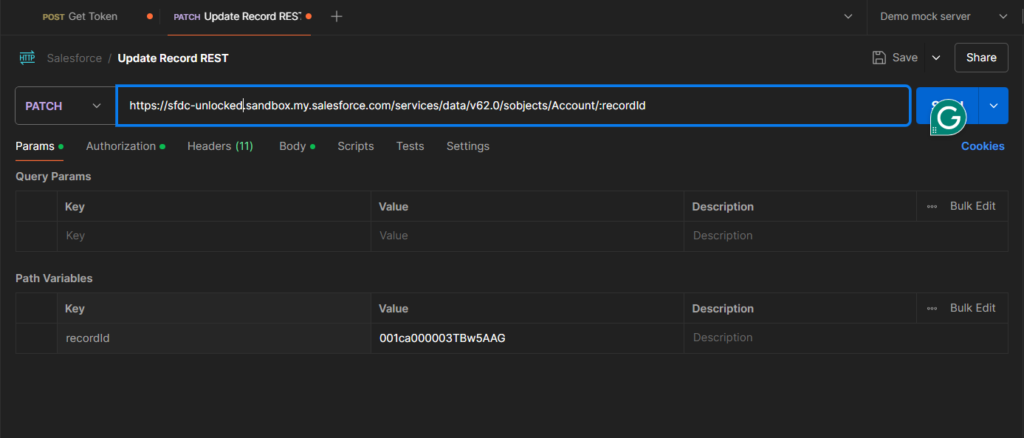The width and height of the screenshot is (1024, 438).
Task: Open Path Variables column options ellipsis
Action: point(932,308)
